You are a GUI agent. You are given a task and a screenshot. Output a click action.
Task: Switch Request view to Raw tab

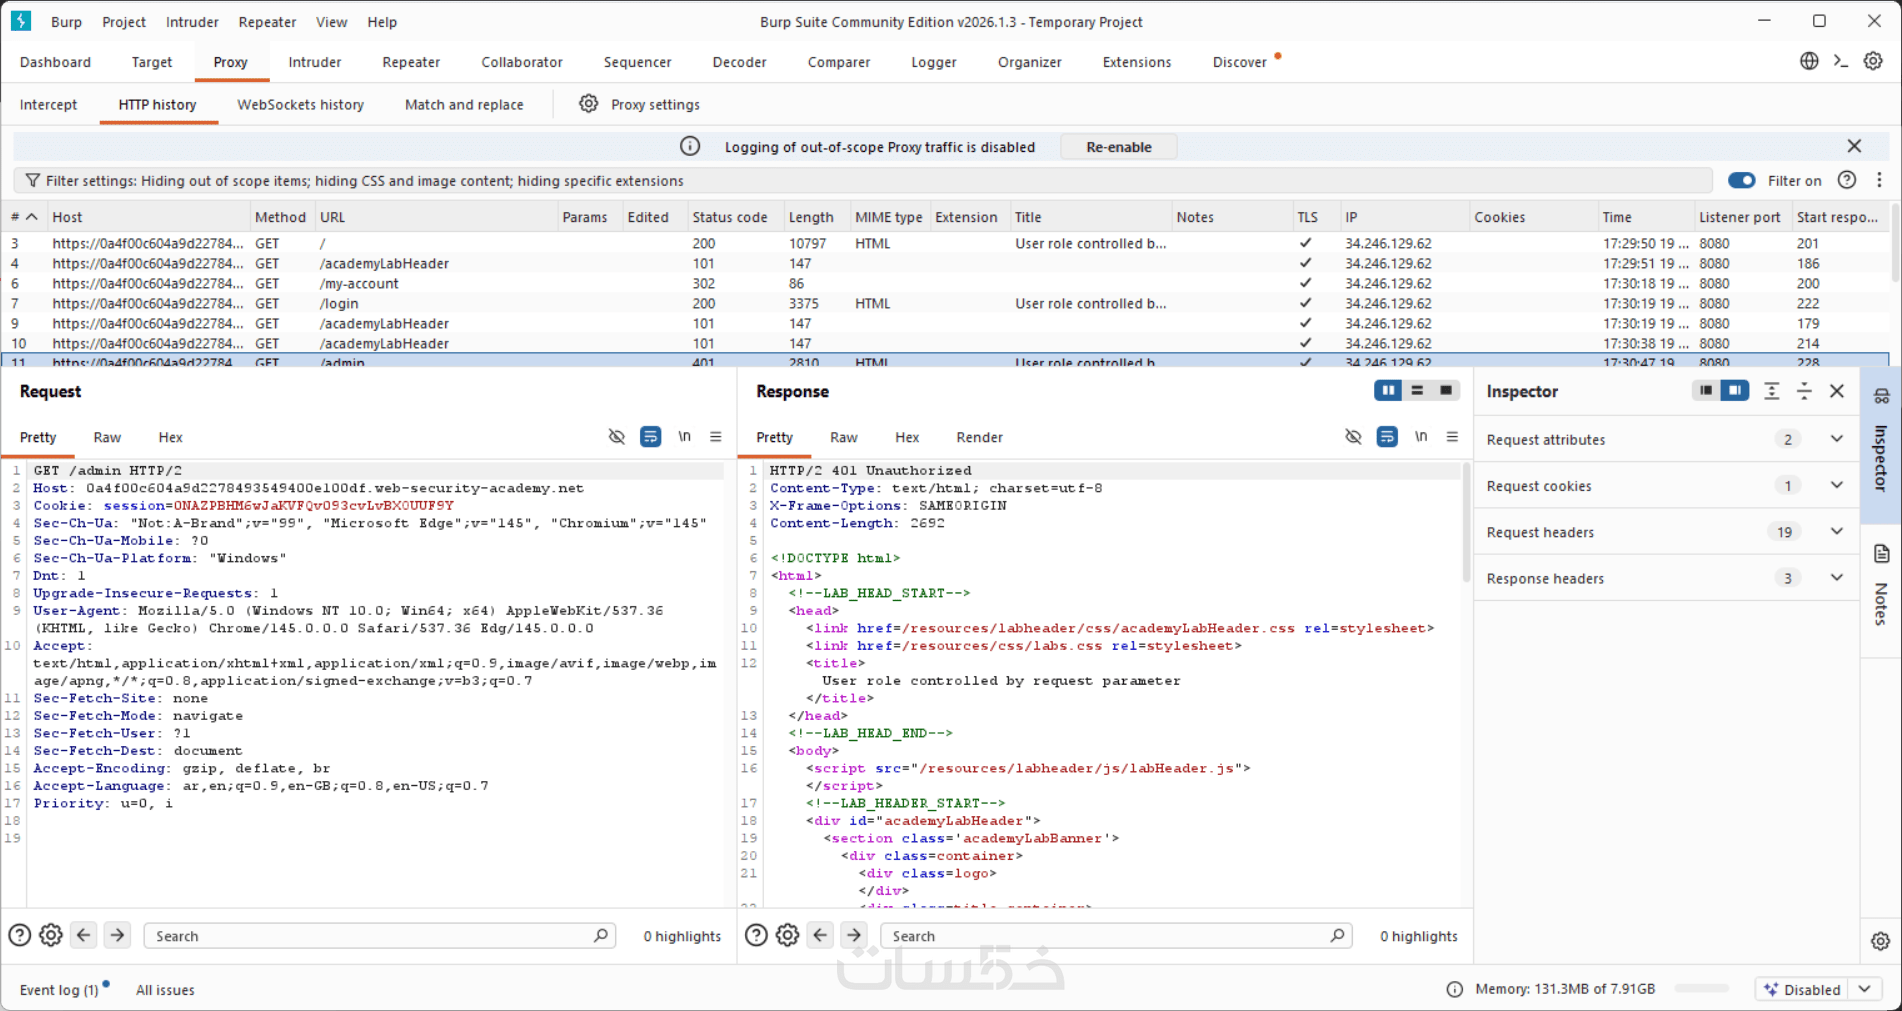(x=107, y=437)
